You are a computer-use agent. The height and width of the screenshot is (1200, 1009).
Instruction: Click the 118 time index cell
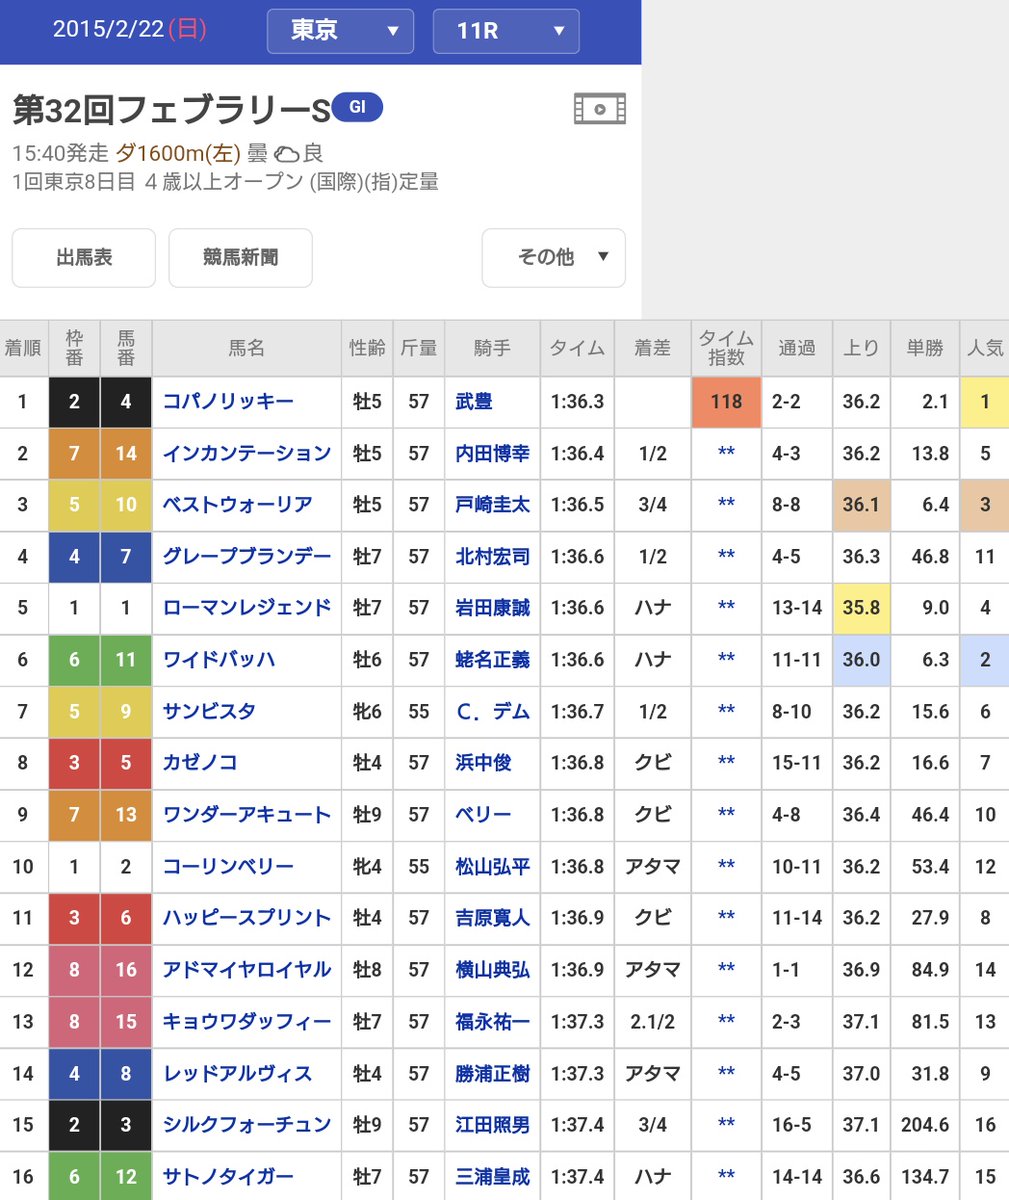(726, 402)
